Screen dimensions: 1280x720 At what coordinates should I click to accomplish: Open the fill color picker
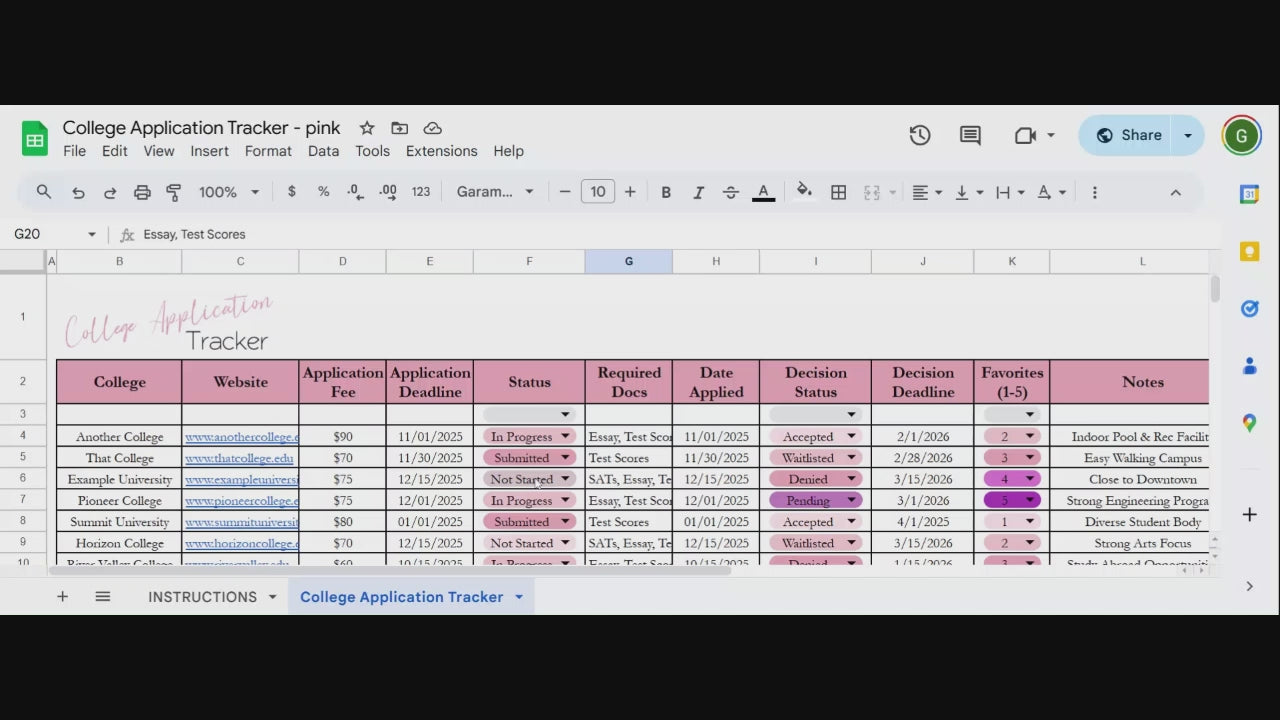(x=804, y=192)
